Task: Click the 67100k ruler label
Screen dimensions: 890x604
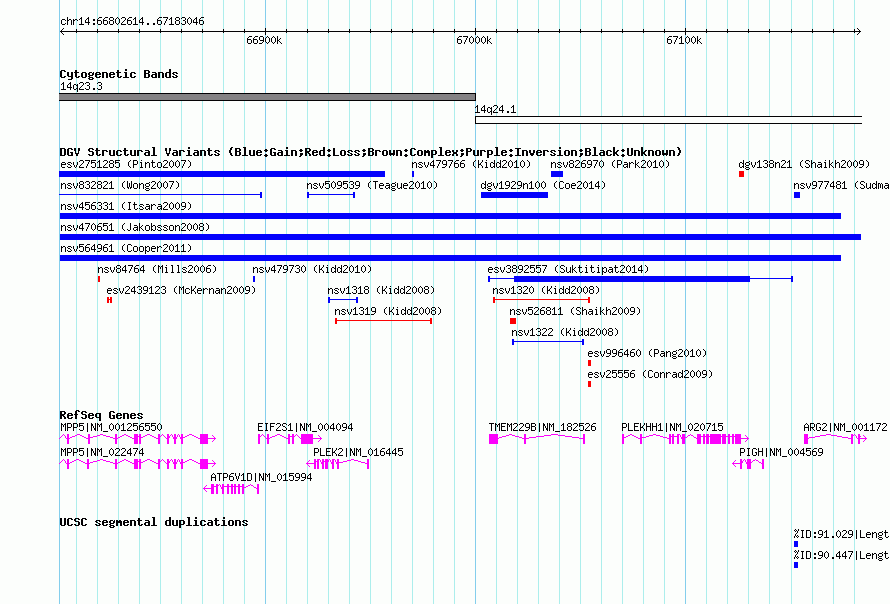Action: pos(684,40)
